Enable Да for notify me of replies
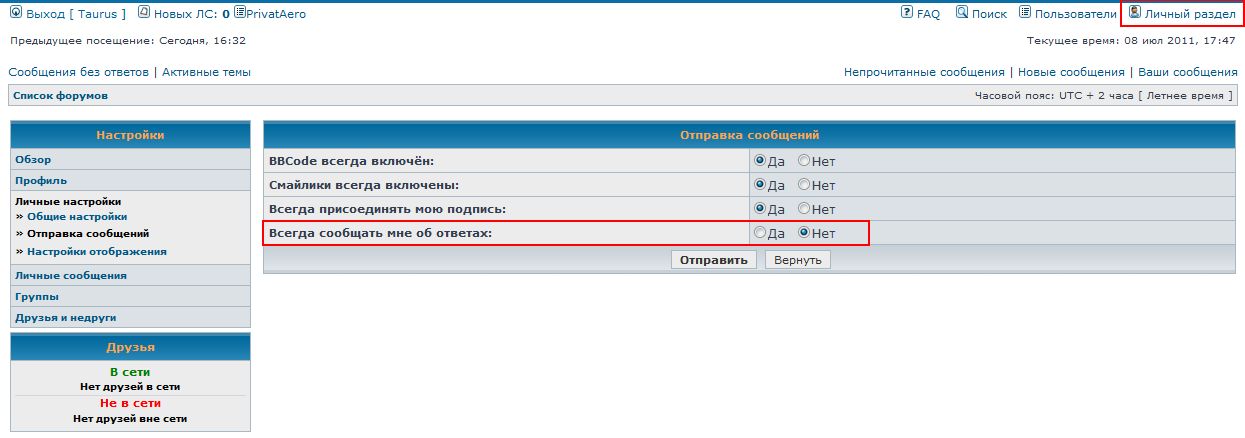The height and width of the screenshot is (438, 1245). pyautogui.click(x=760, y=233)
